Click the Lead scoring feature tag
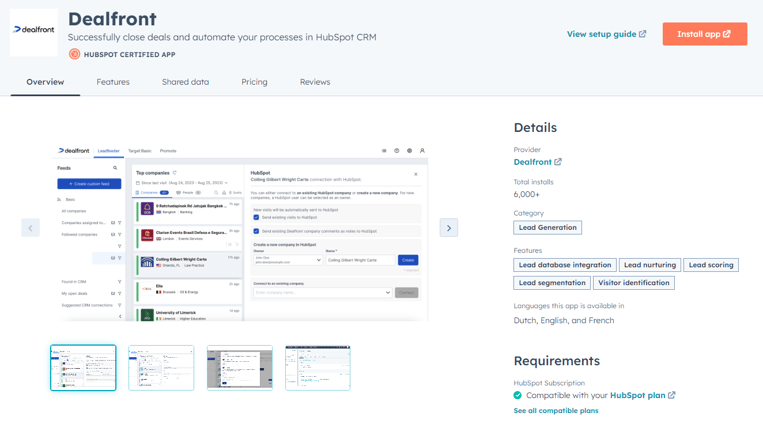 pos(711,265)
